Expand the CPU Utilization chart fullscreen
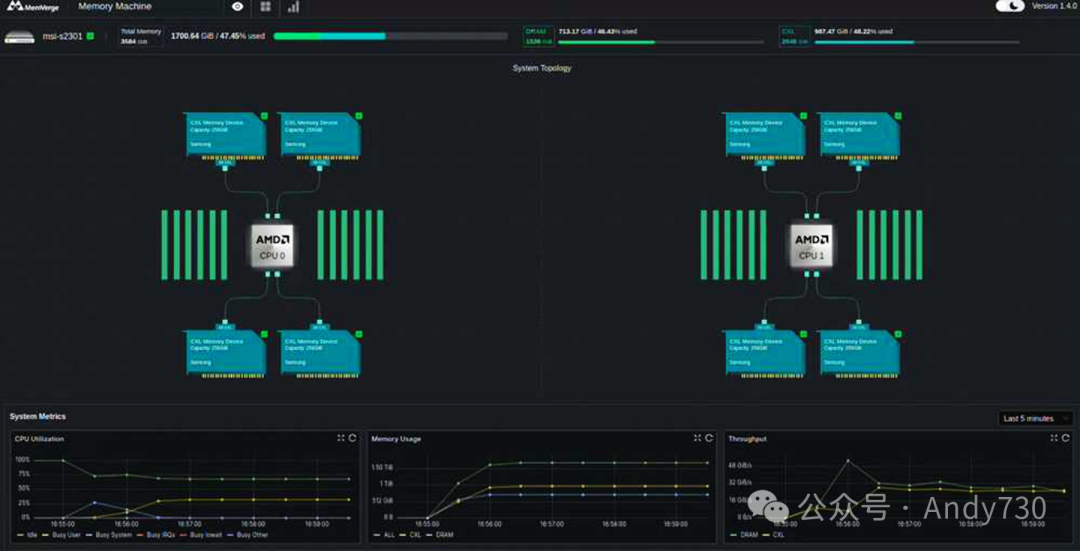 click(341, 438)
